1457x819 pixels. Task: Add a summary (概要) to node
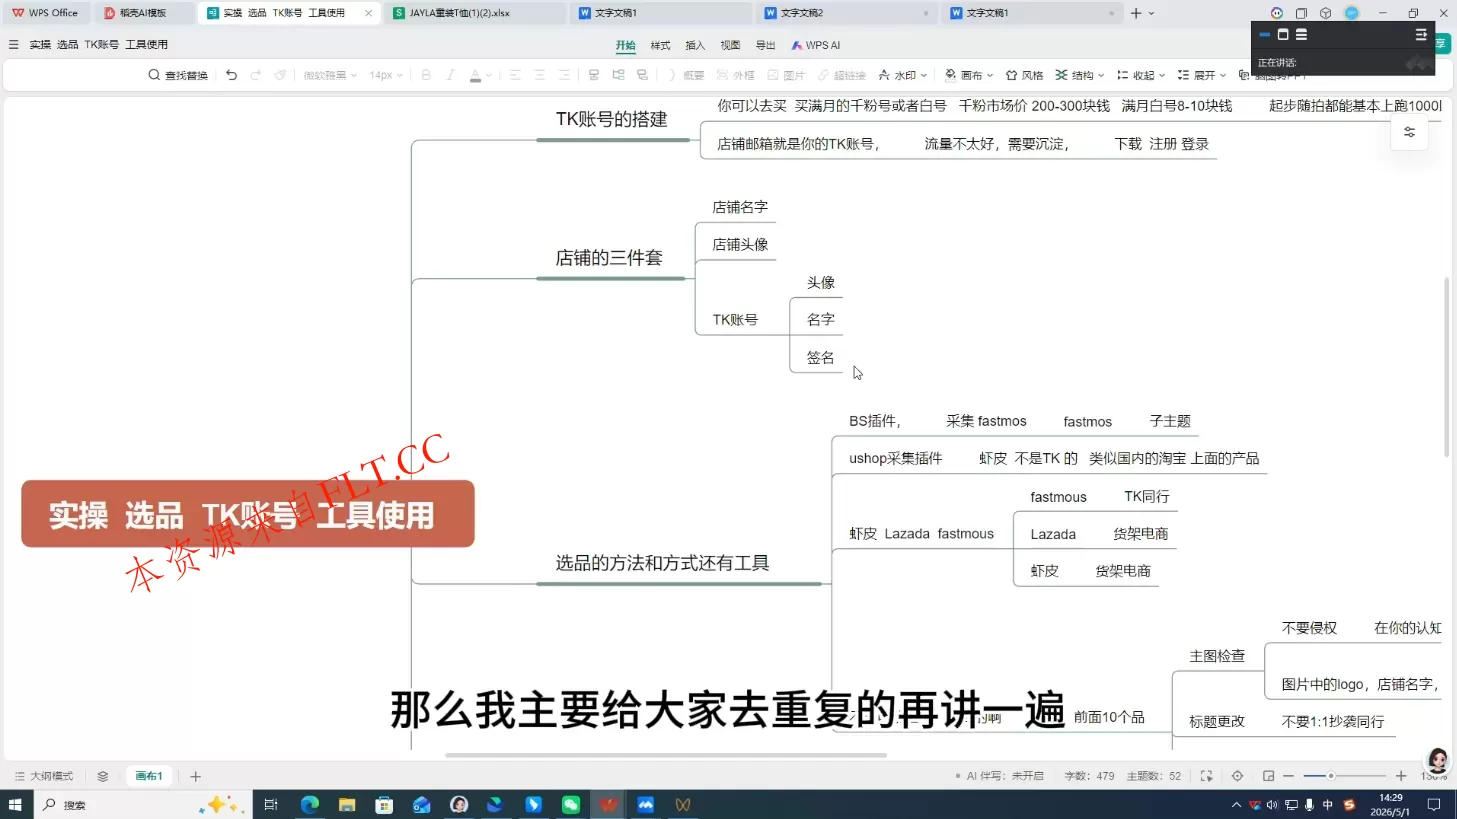686,75
